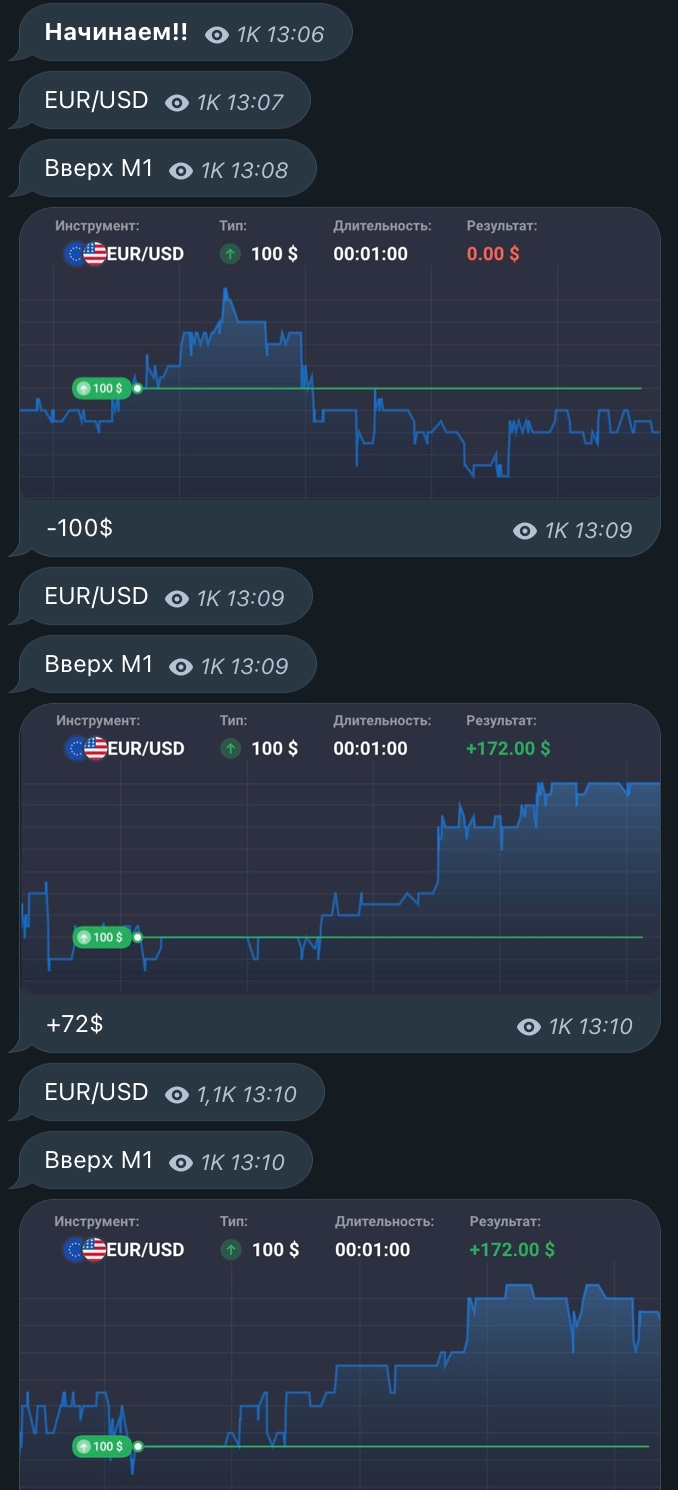The height and width of the screenshot is (1490, 678).
Task: Click the +72$ caption text
Action: pyautogui.click(x=75, y=1024)
